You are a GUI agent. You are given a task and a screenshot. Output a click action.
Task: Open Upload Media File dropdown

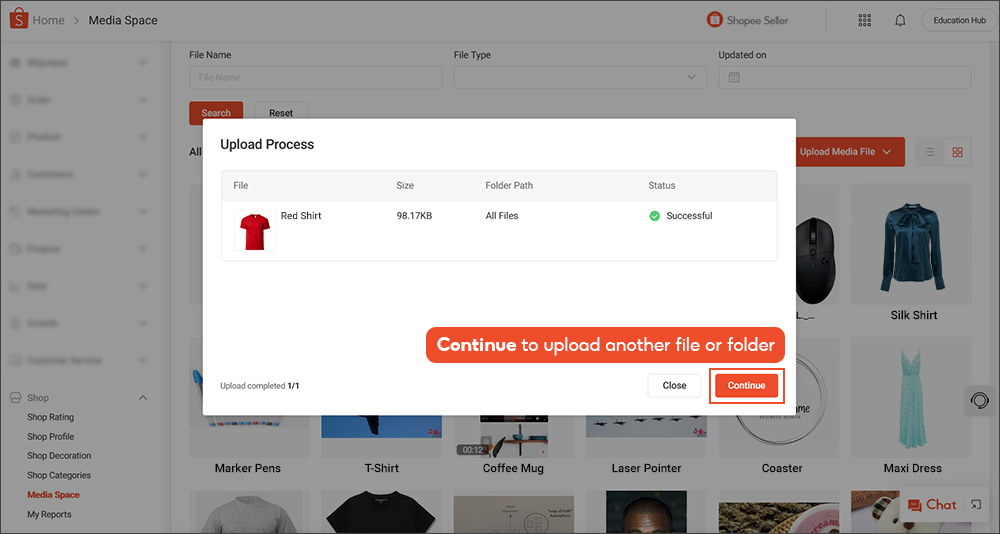[x=849, y=152]
